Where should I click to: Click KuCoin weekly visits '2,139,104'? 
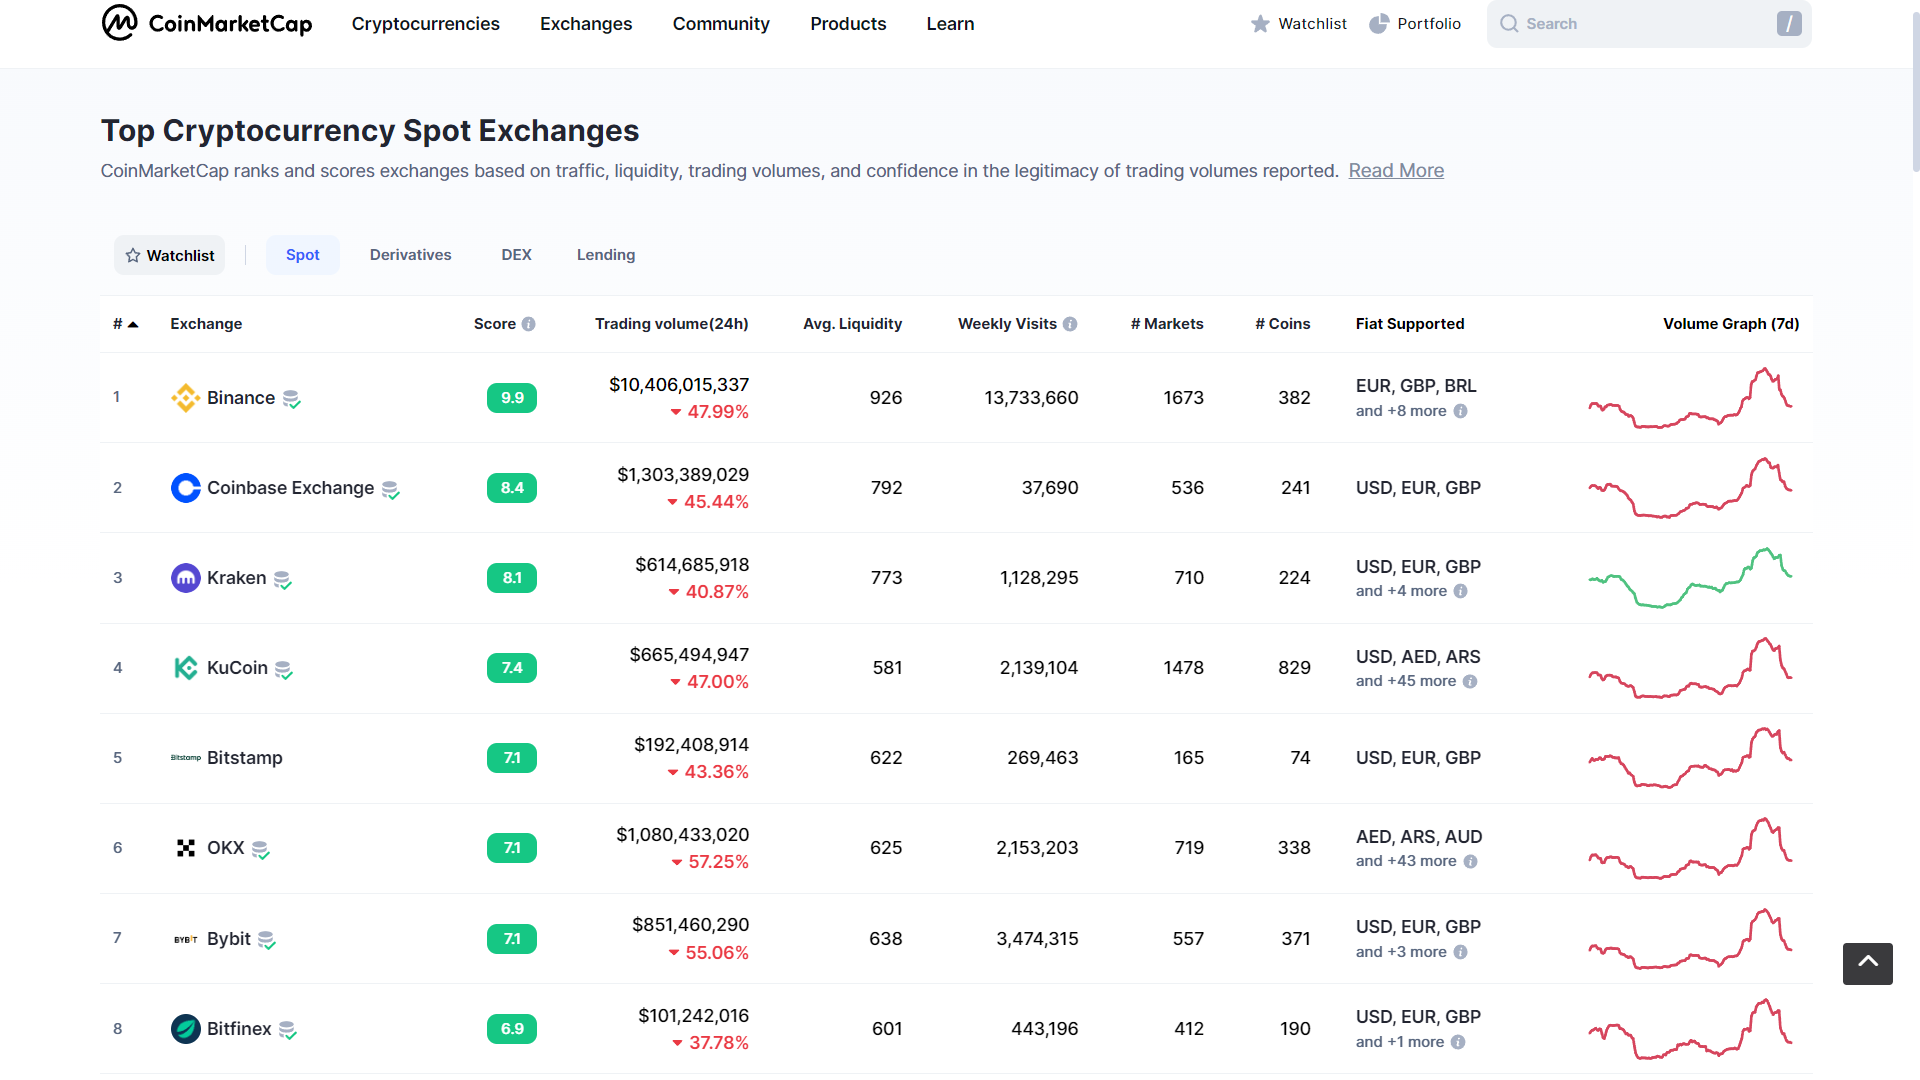(1039, 668)
